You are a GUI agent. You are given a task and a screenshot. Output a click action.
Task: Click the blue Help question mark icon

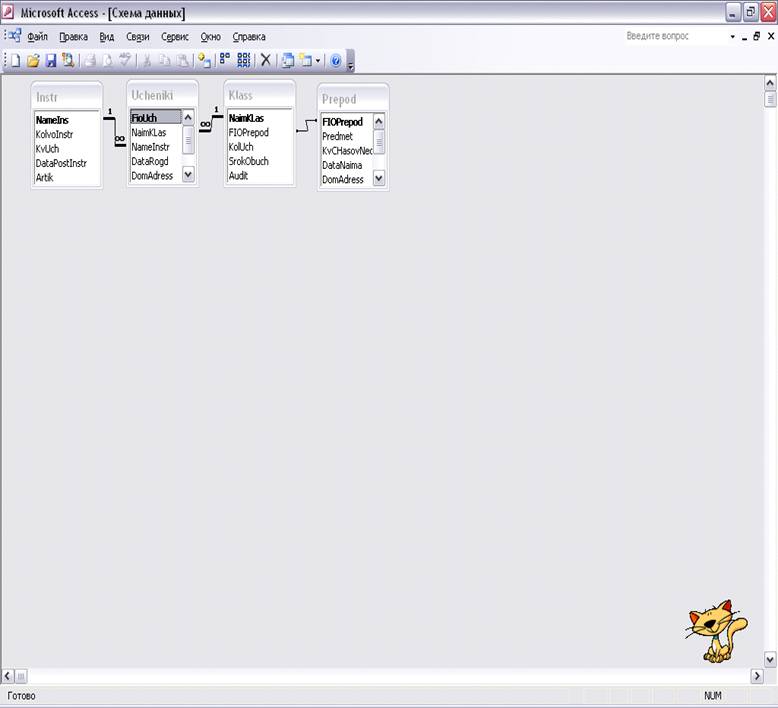(335, 61)
